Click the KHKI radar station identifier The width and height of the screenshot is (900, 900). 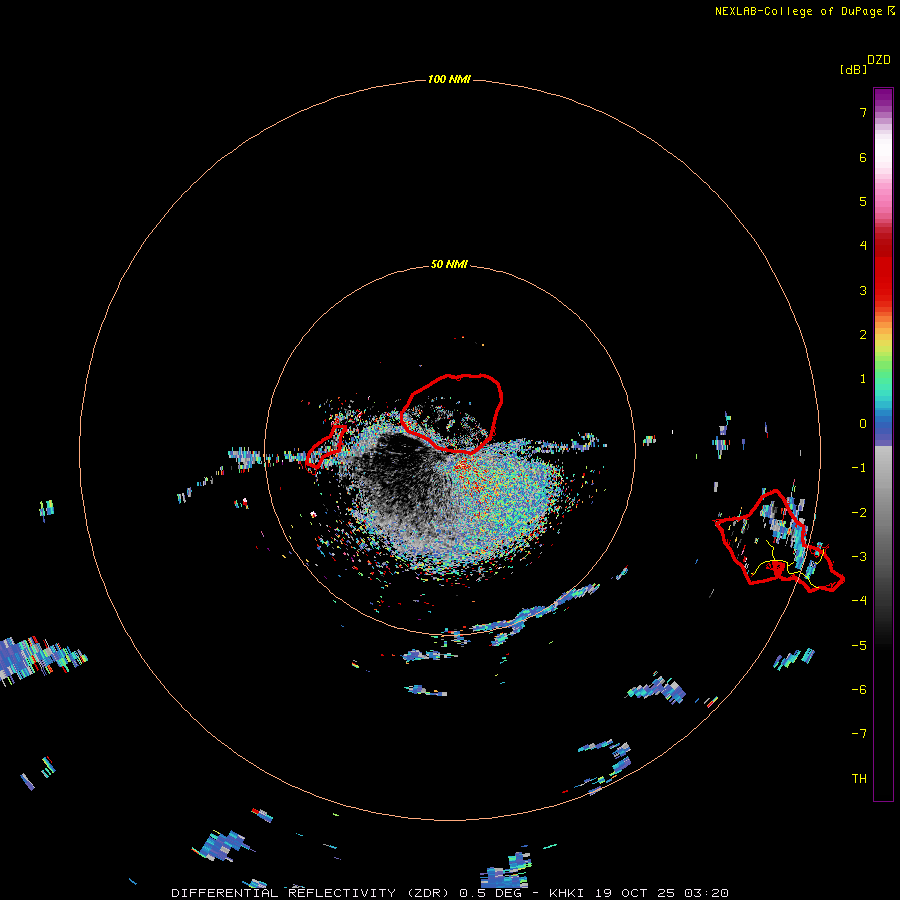point(569,893)
